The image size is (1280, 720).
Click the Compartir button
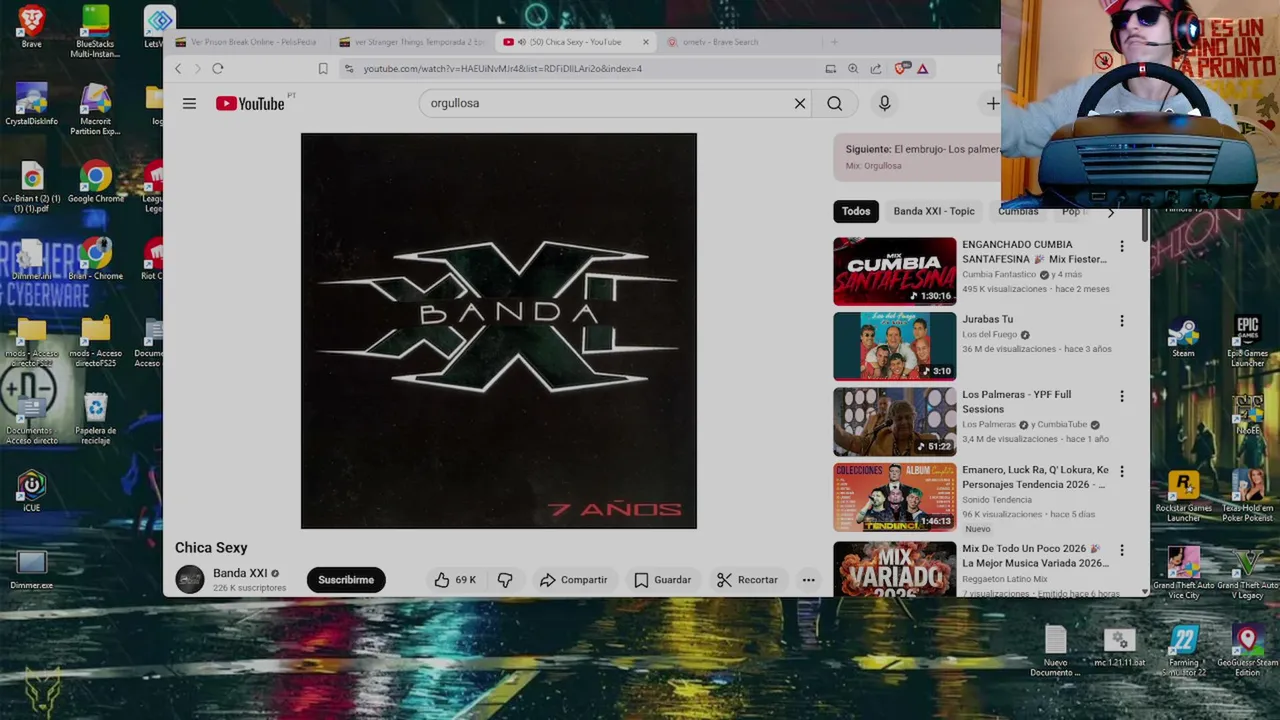574,580
